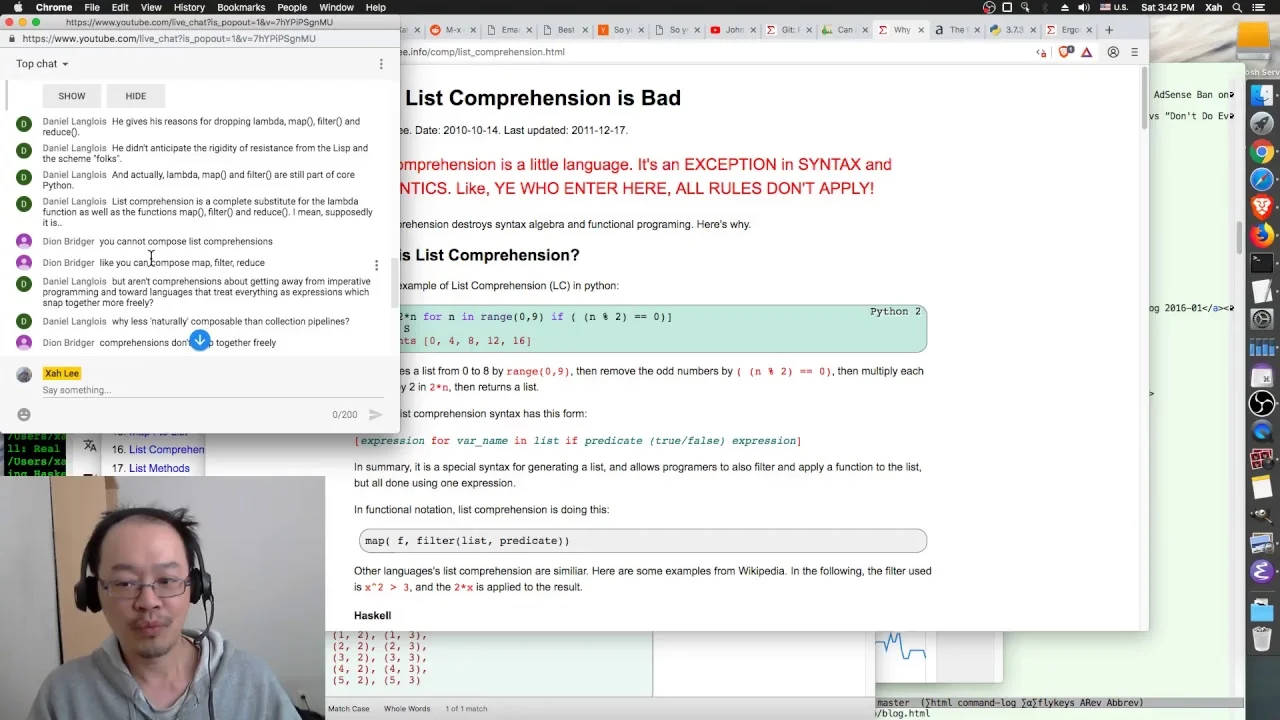Click the Brave Shields lion icon in toolbar
This screenshot has width=1280, height=720.
[x=1065, y=52]
